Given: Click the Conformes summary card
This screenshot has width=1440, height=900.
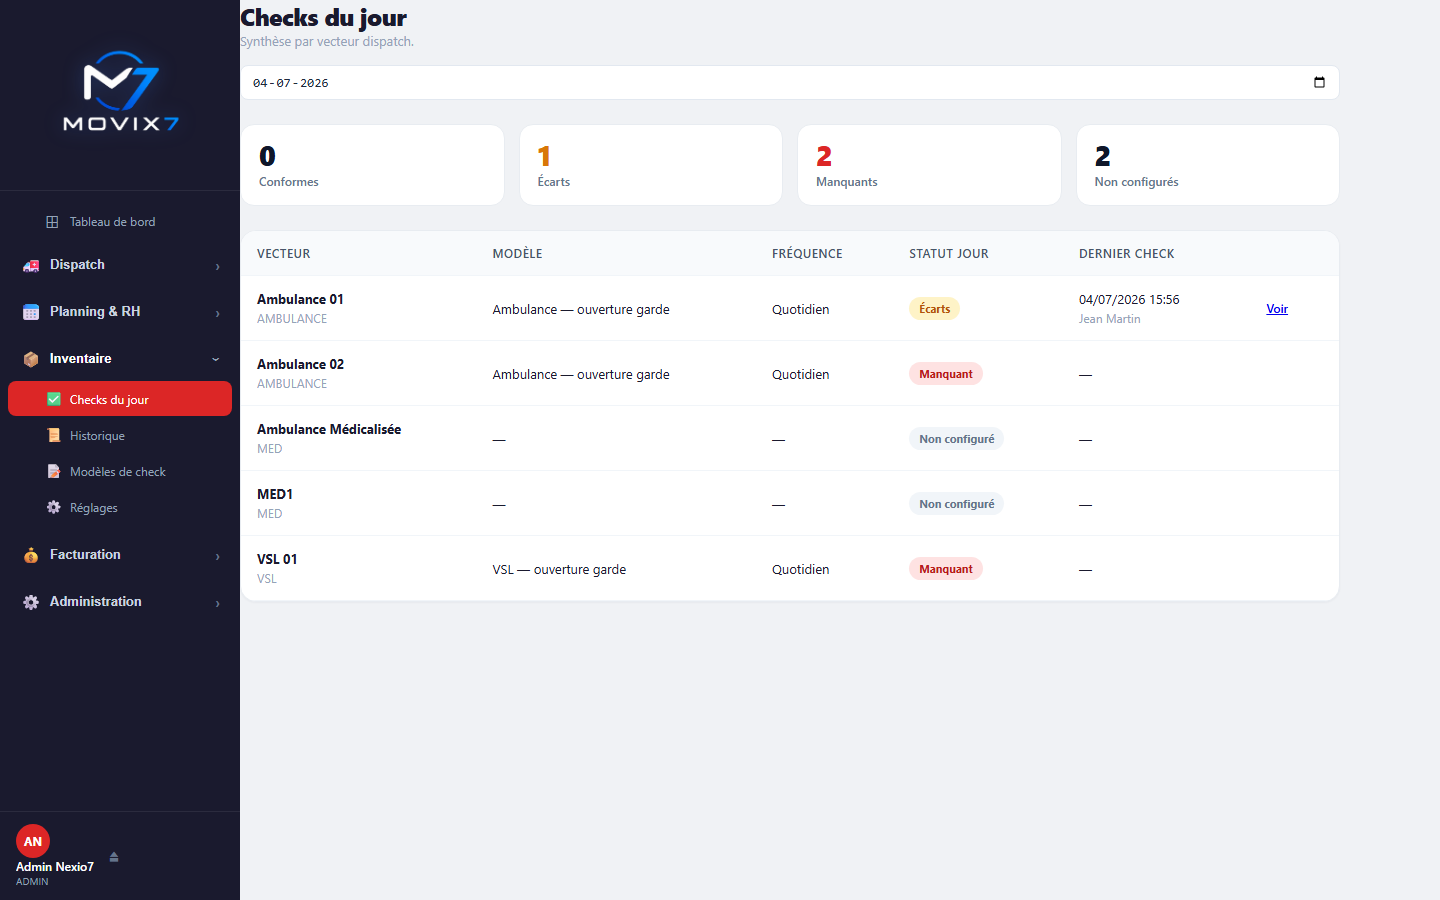Looking at the screenshot, I should pos(372,165).
